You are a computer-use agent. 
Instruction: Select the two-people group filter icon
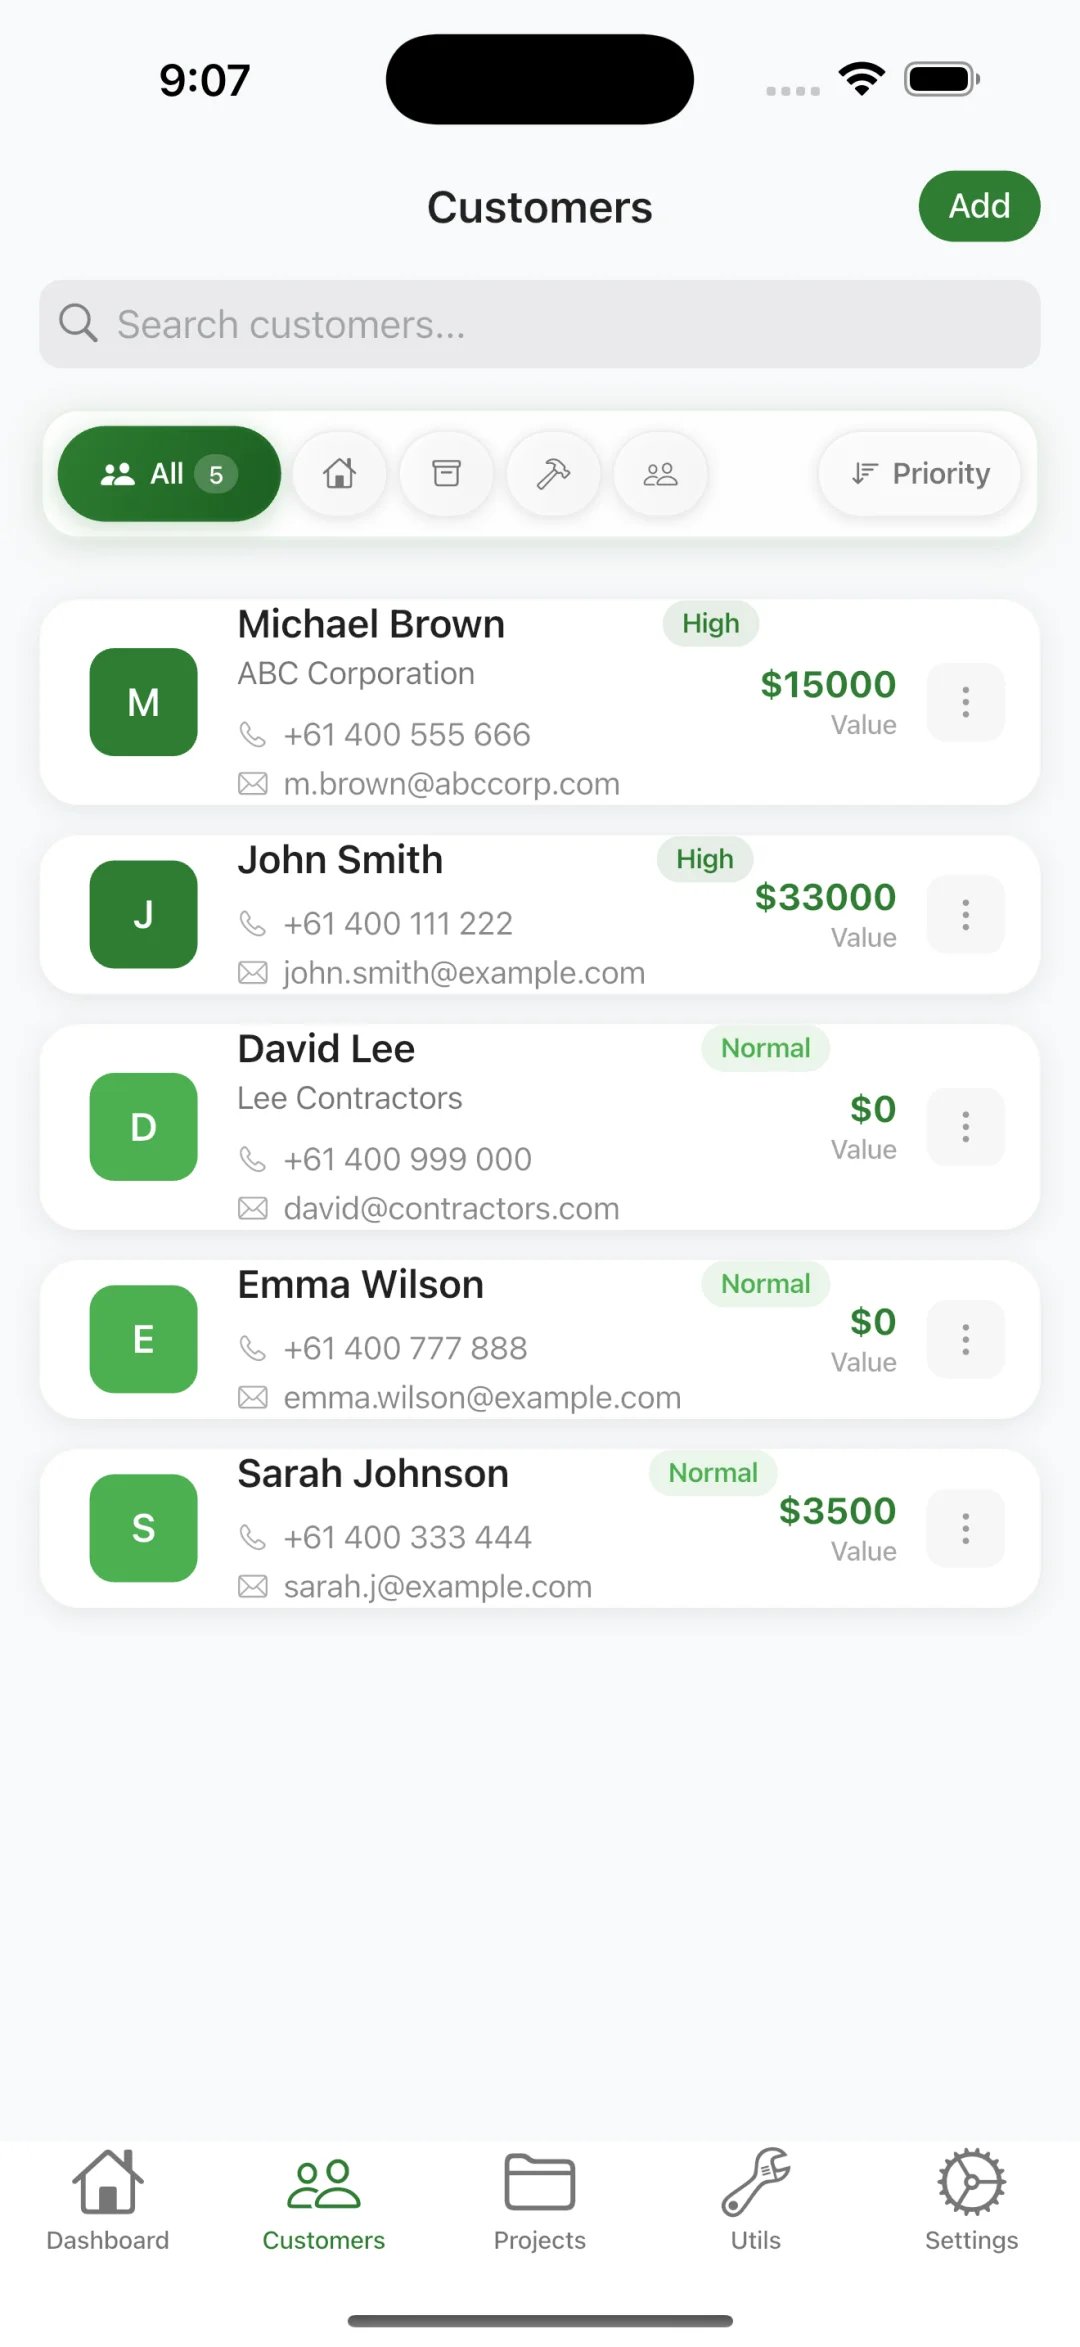pyautogui.click(x=660, y=474)
